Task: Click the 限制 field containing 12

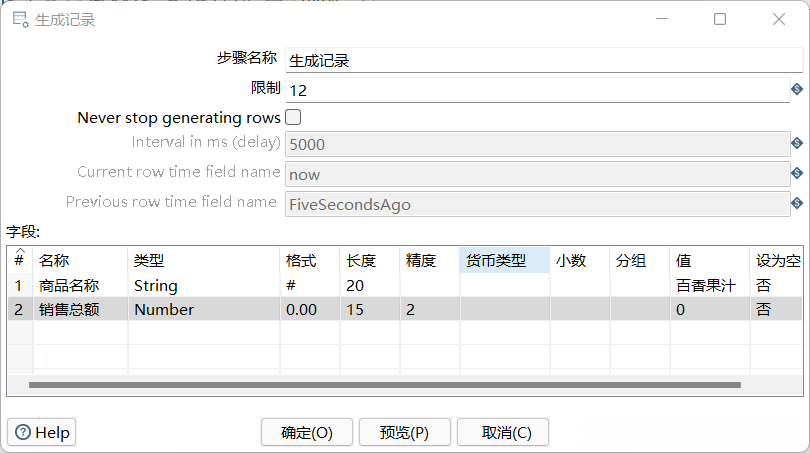Action: coord(537,90)
